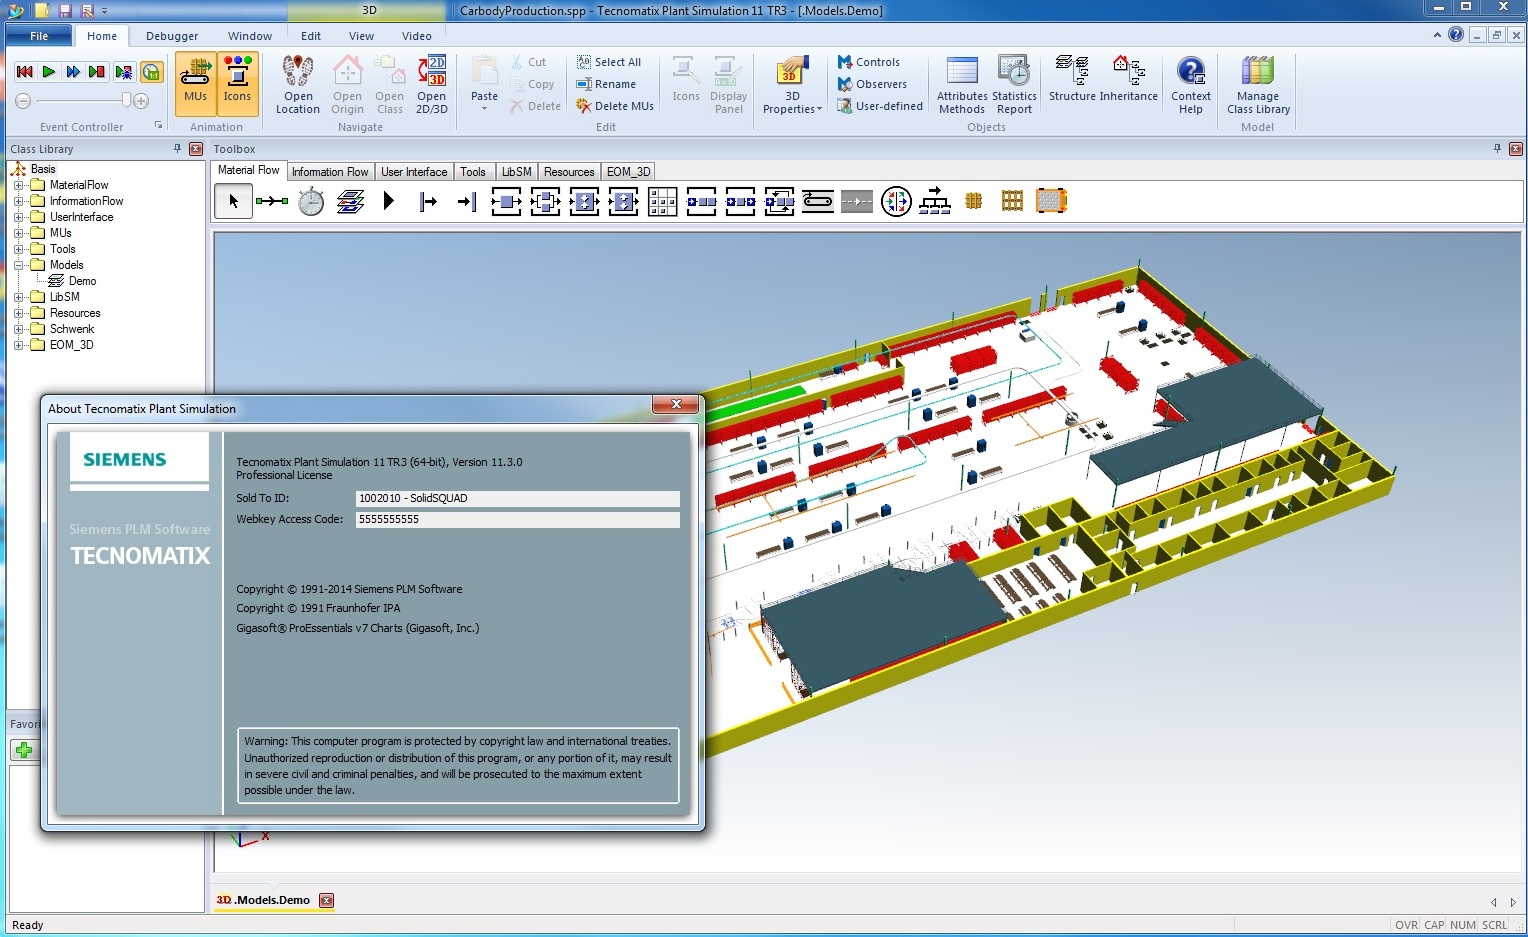
Task: Select the Connector tool in Toolbox
Action: (x=272, y=202)
